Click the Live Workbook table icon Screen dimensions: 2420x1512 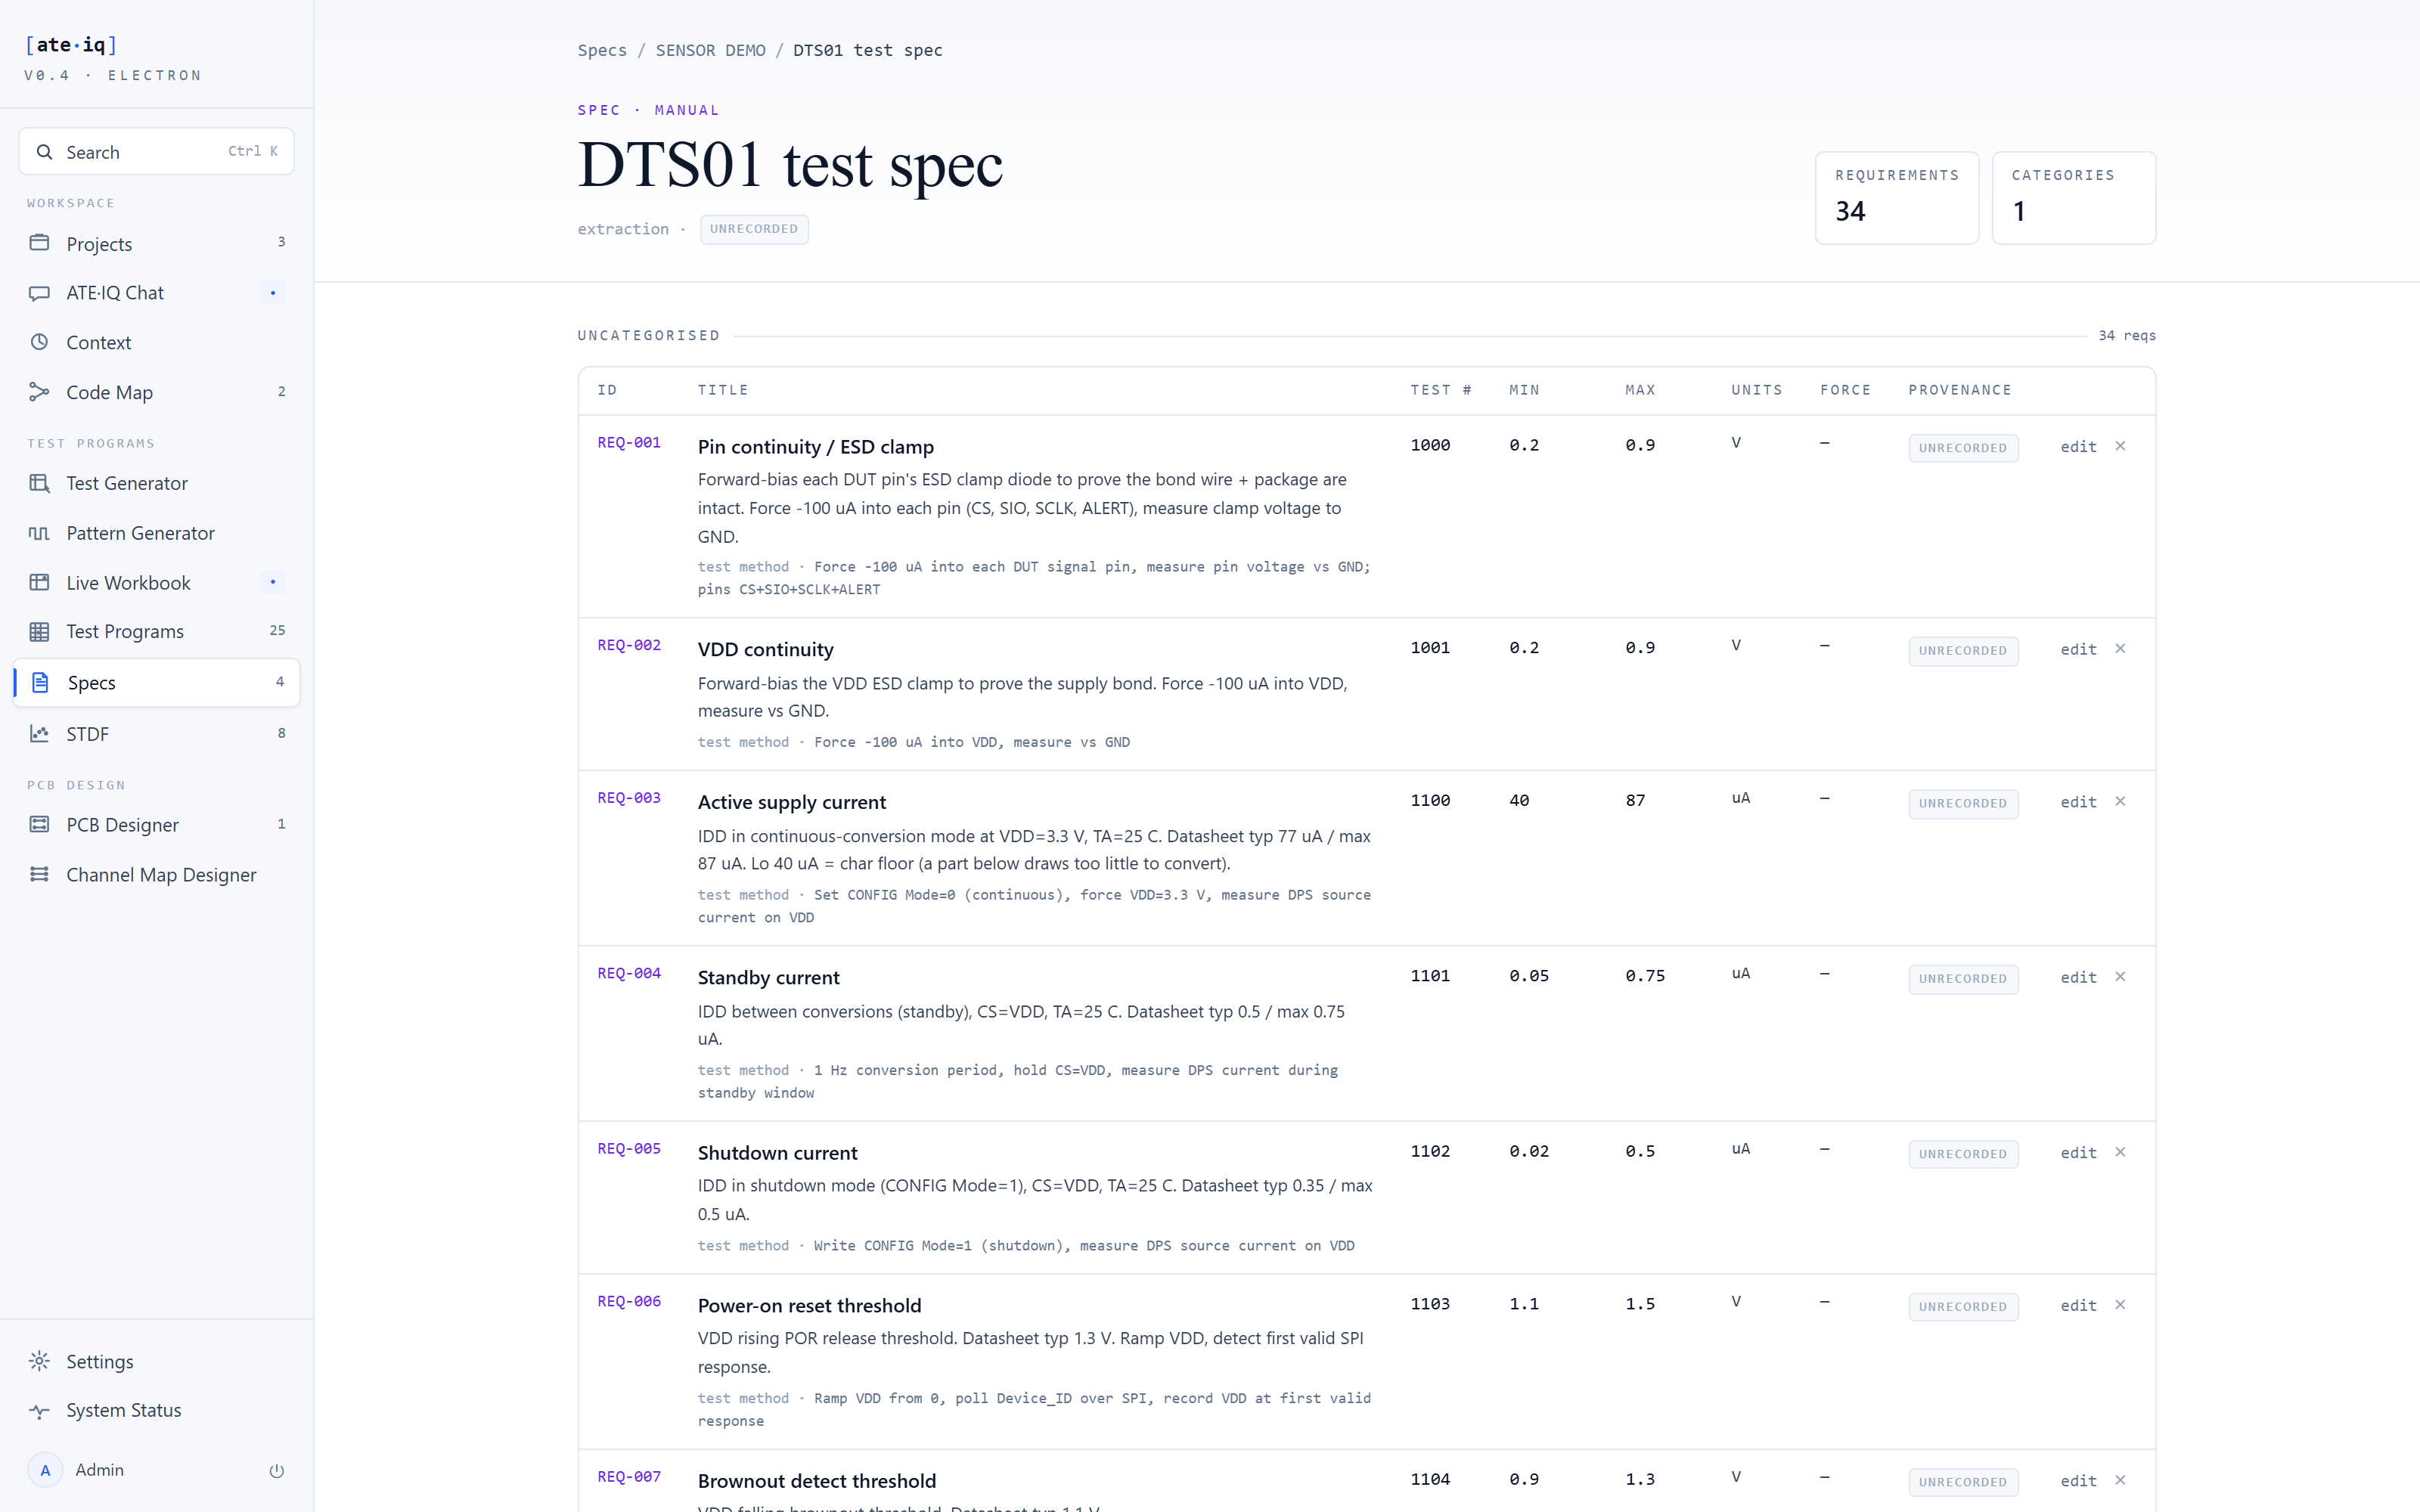pyautogui.click(x=39, y=582)
